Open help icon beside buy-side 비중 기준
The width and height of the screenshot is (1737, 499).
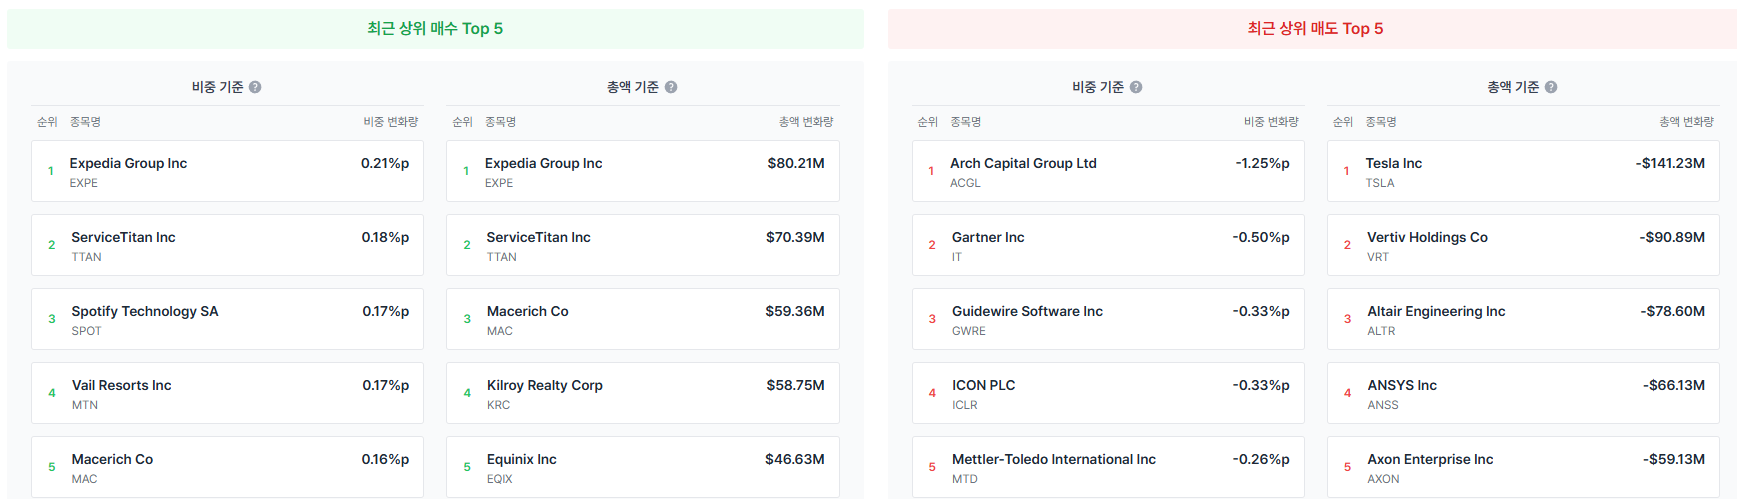(255, 87)
